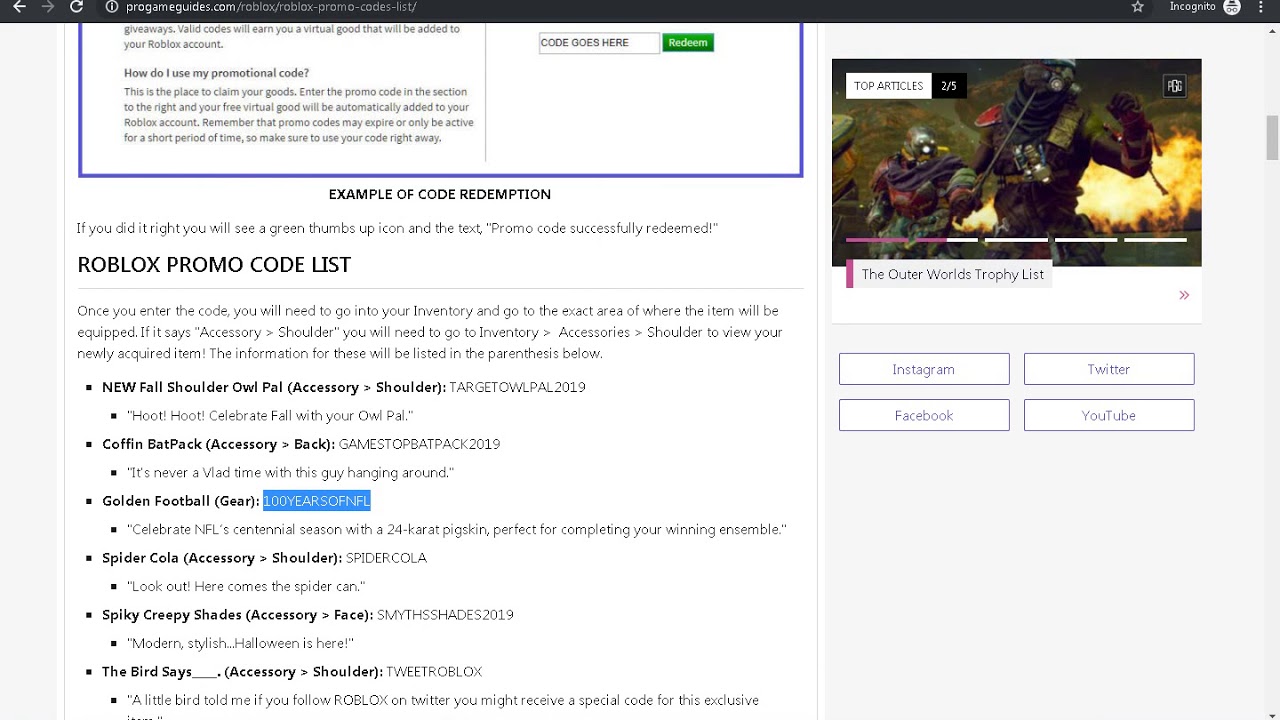
Task: Click the 'Promo code successfully redeemed' sentence
Action: click(397, 228)
